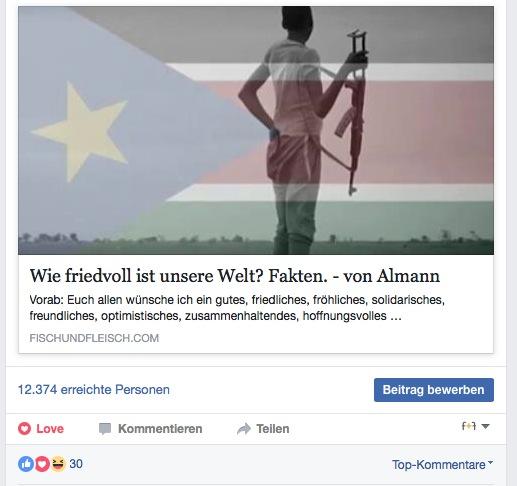Click the Teilen share arrow icon
This screenshot has width=517, height=486.
pos(244,429)
